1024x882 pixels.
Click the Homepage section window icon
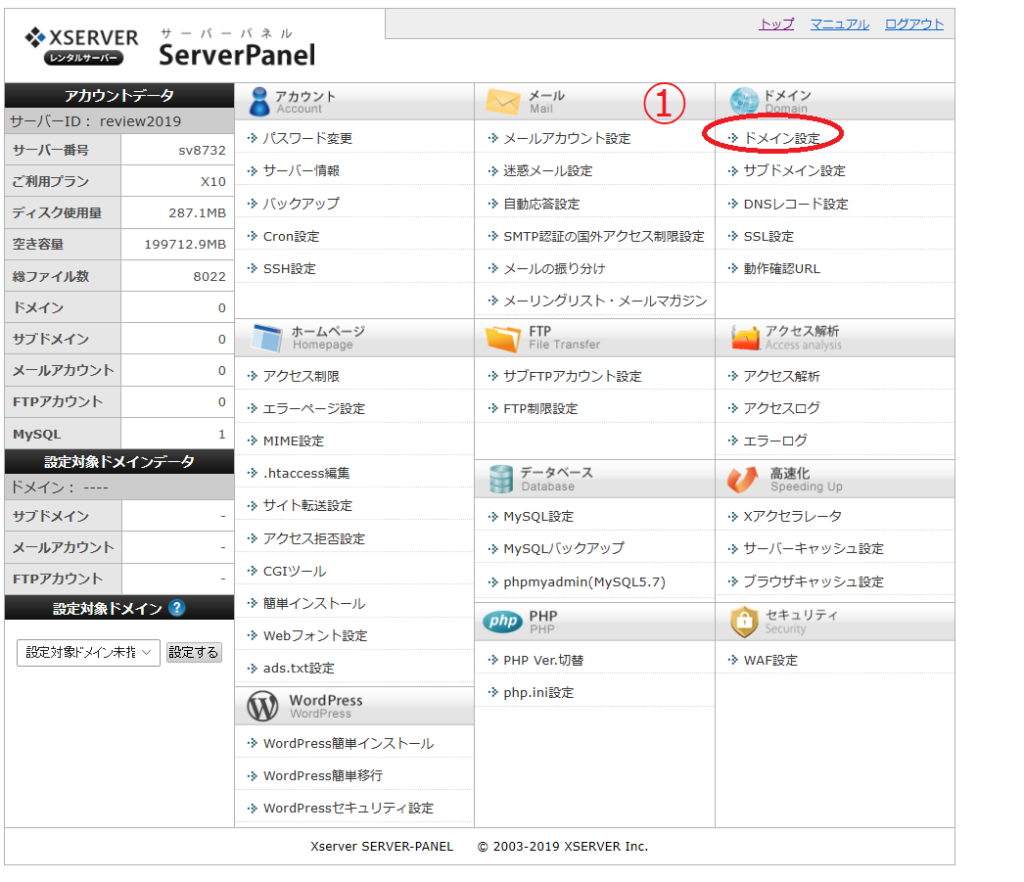pyautogui.click(x=267, y=338)
